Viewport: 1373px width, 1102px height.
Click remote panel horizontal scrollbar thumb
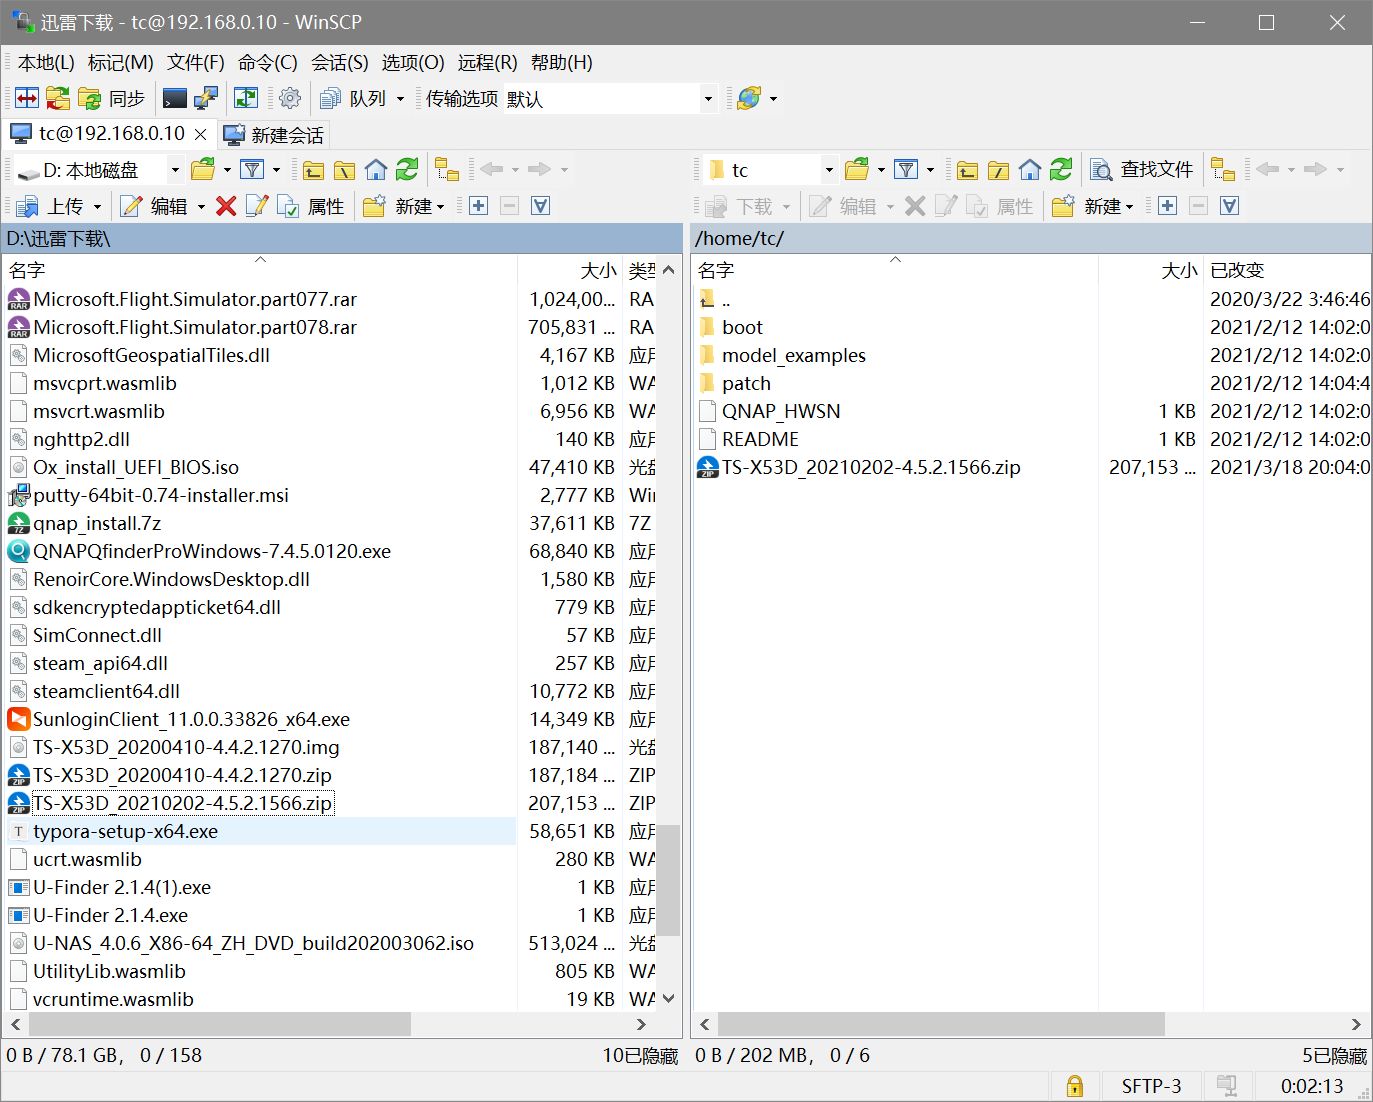click(941, 1024)
